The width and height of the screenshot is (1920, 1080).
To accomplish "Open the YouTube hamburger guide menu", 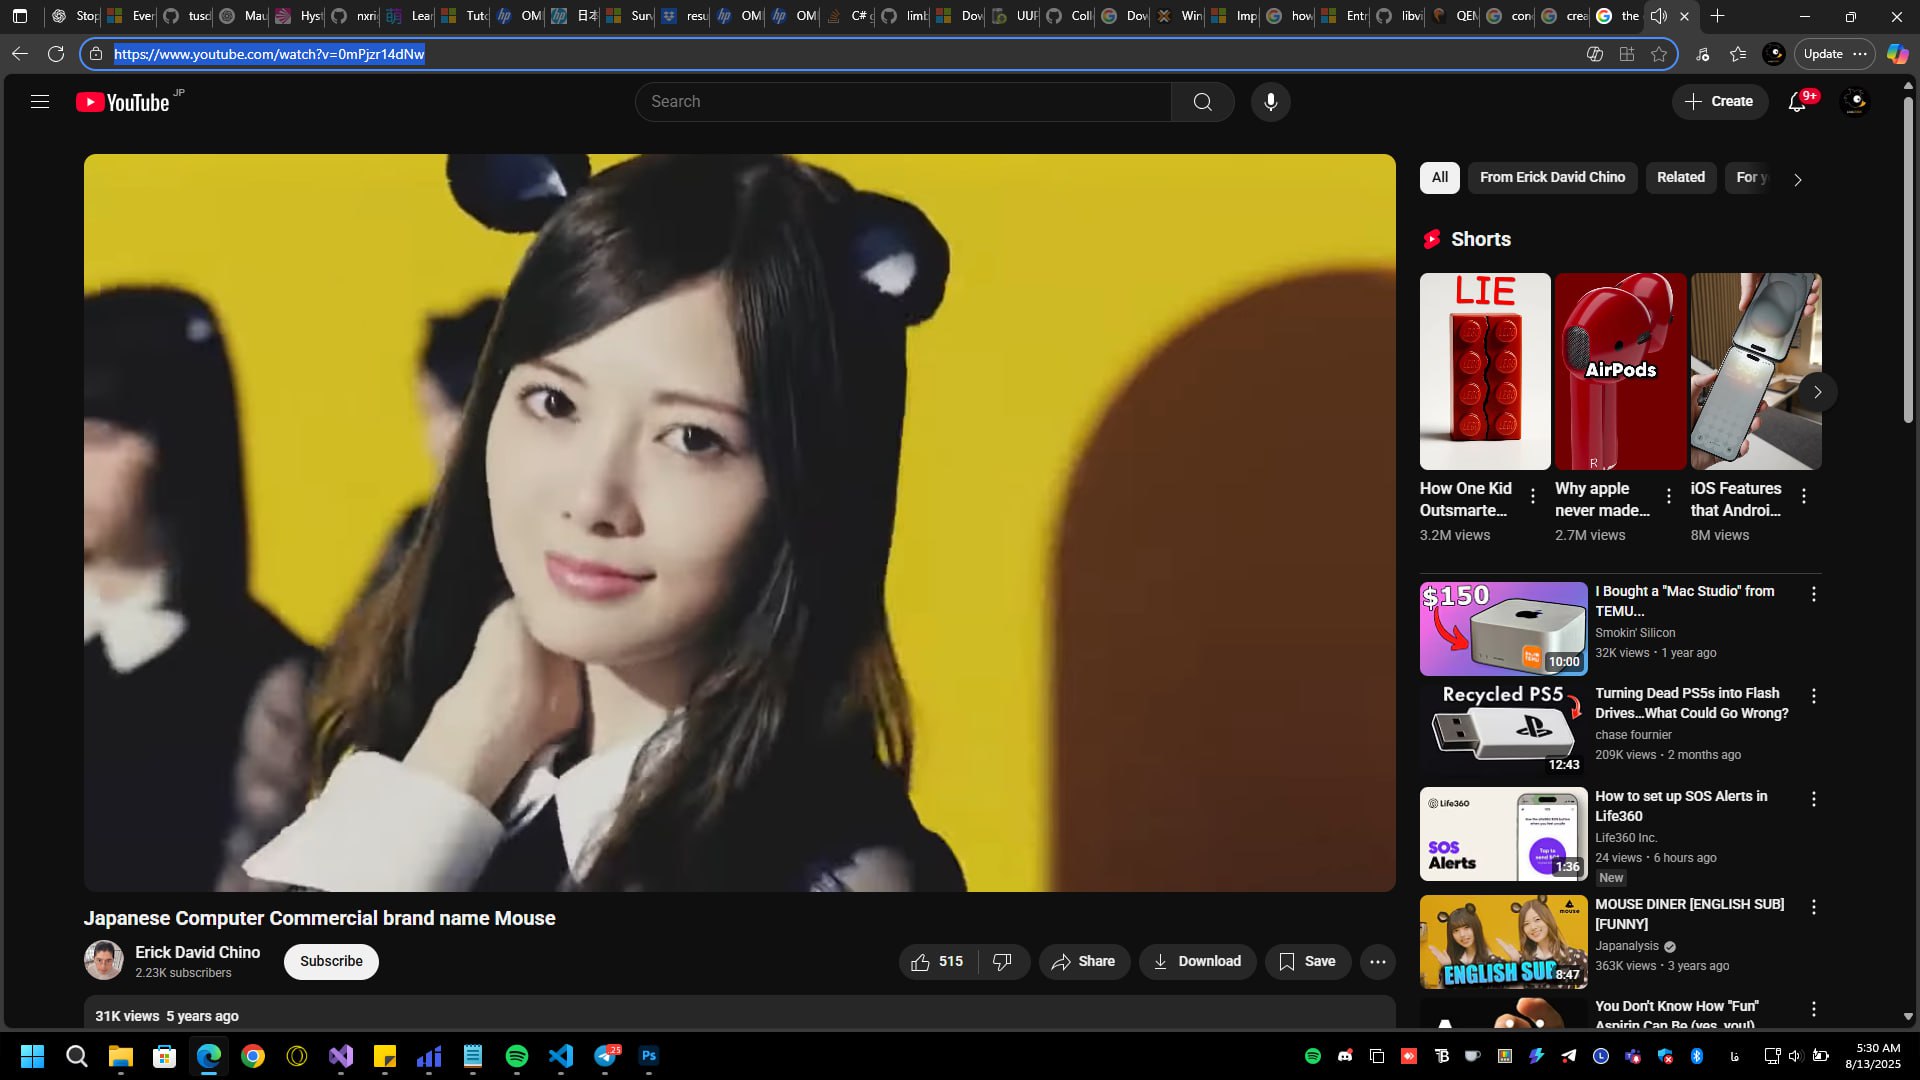I will (40, 102).
